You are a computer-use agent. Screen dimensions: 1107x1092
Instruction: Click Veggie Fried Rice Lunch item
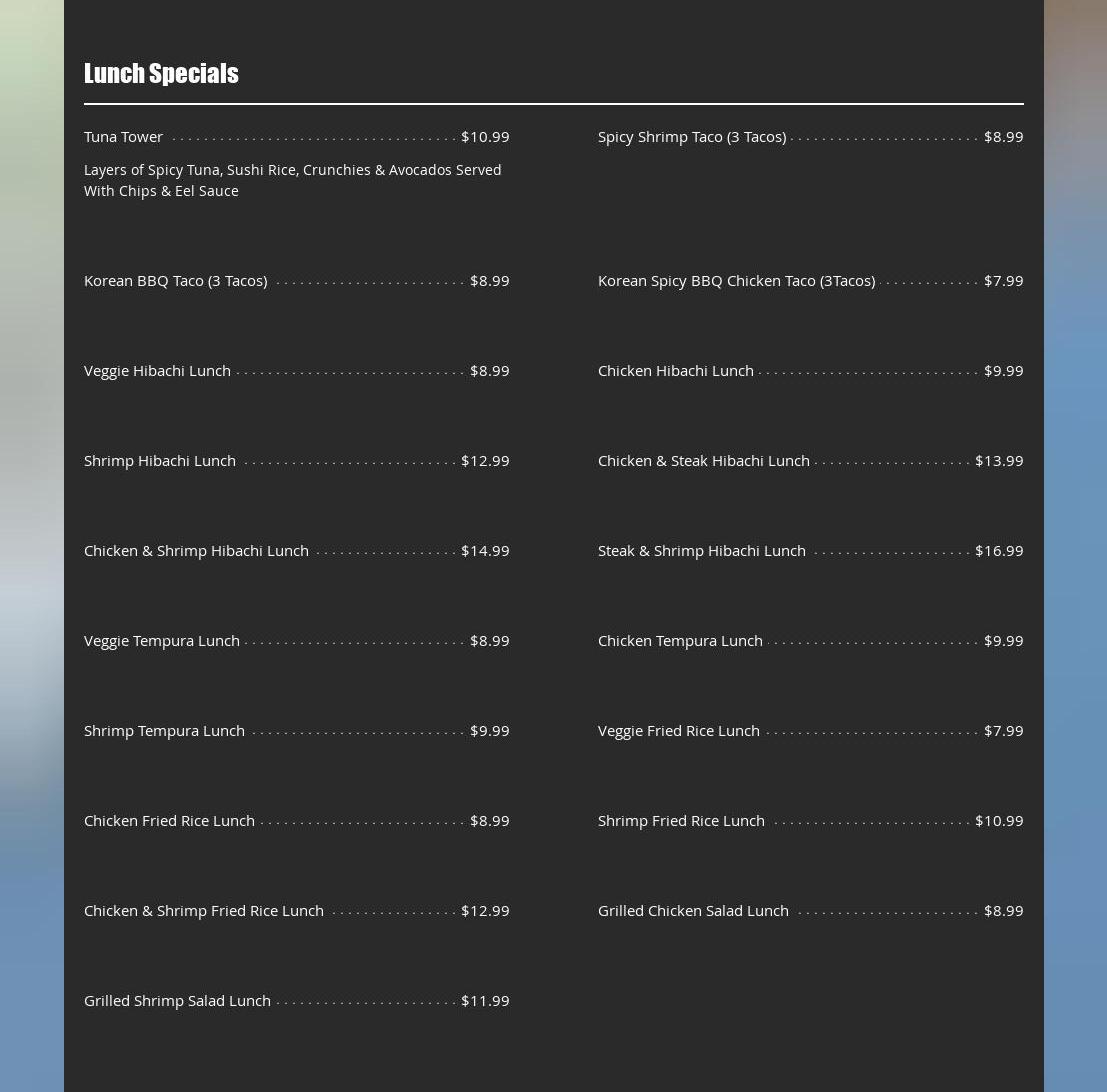point(678,730)
